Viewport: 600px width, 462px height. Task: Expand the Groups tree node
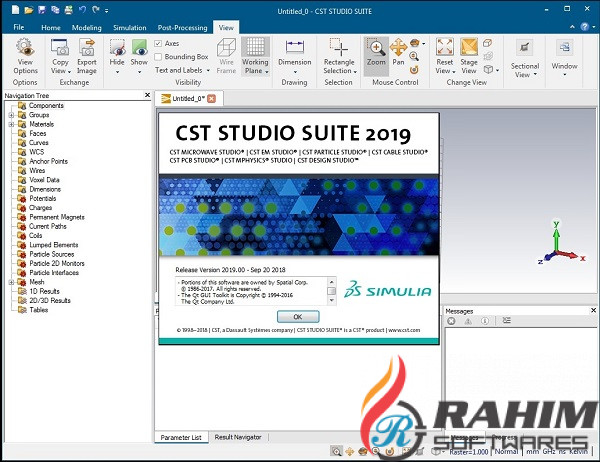11,115
